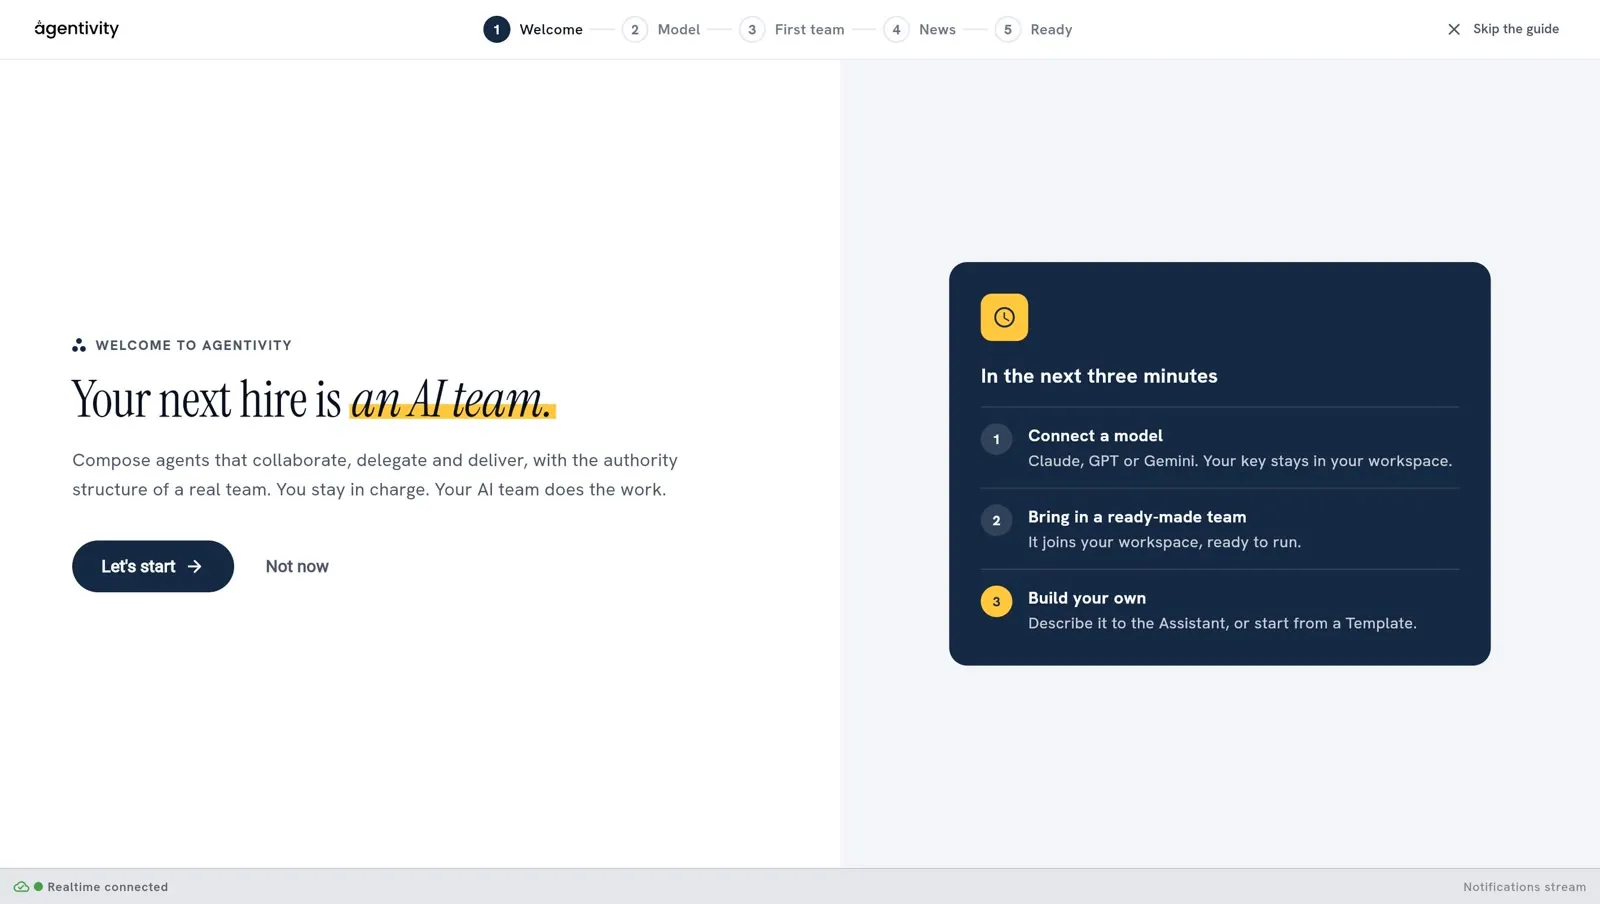The width and height of the screenshot is (1600, 904).
Task: Click the agentivity logo
Action: (x=76, y=29)
